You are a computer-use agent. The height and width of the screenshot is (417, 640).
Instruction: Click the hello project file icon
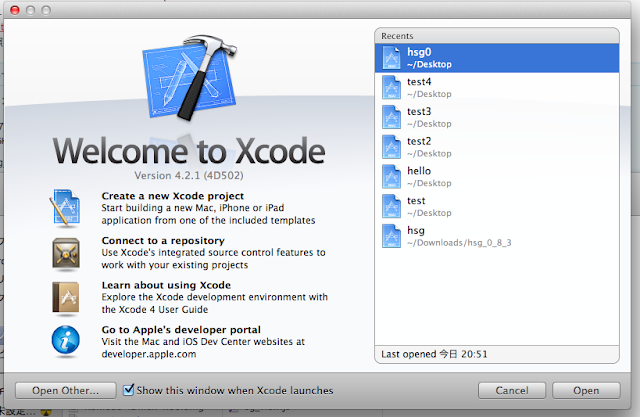pos(391,177)
